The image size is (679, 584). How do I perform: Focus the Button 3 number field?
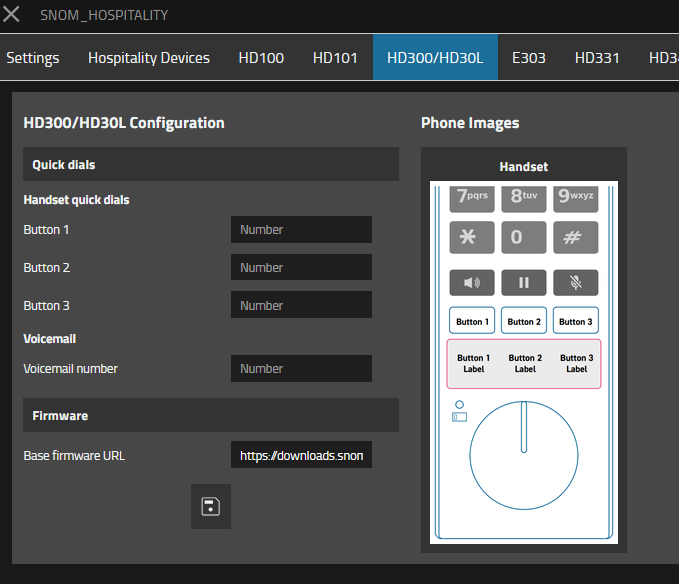(301, 305)
